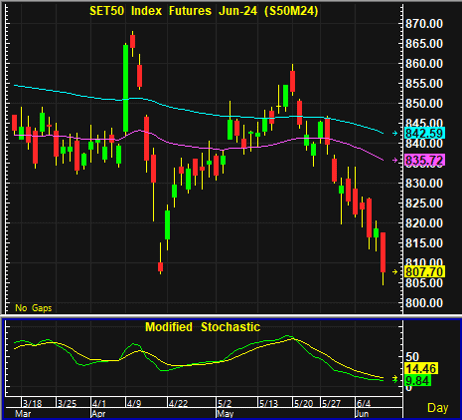462x420 pixels.
Task: Click the 5/2 date marker
Action: point(225,403)
